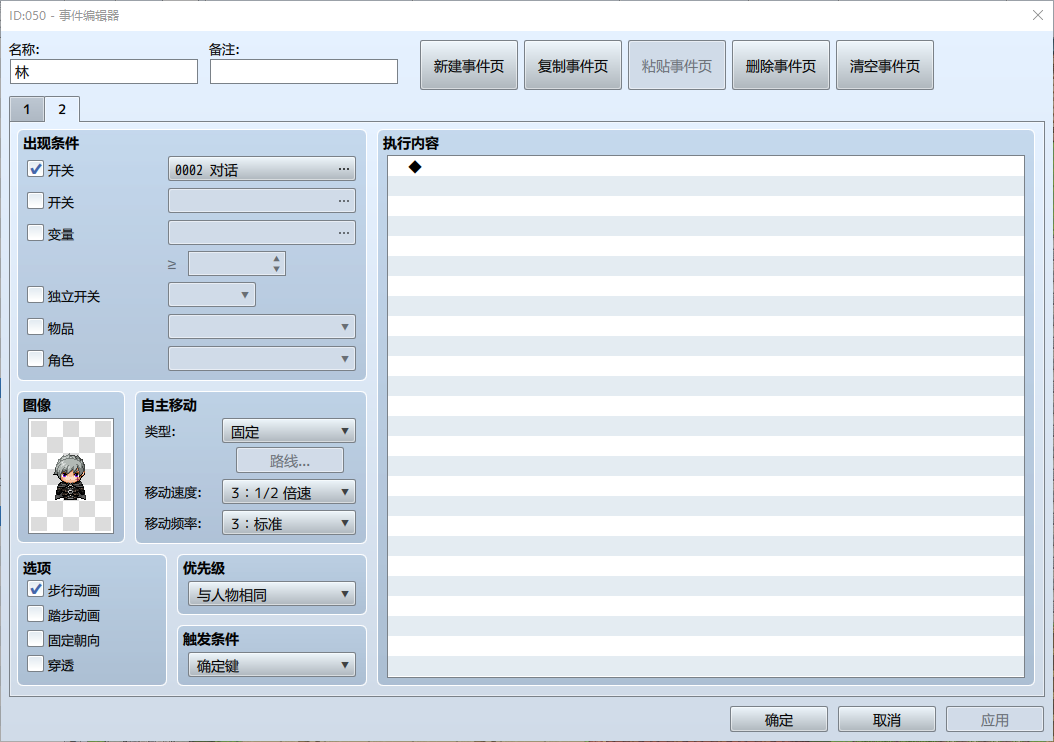
Task: Expand the 物品 dropdown
Action: [261, 327]
